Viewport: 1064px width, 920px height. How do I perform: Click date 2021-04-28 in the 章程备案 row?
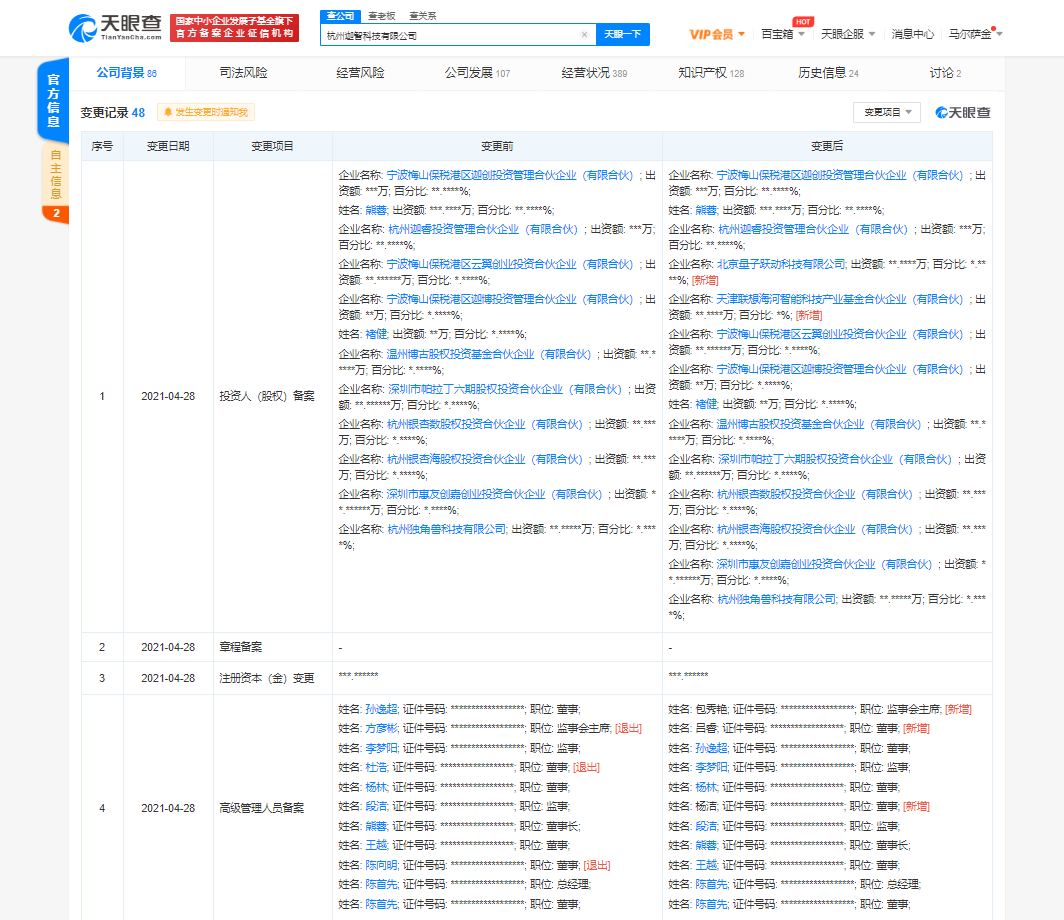(168, 647)
